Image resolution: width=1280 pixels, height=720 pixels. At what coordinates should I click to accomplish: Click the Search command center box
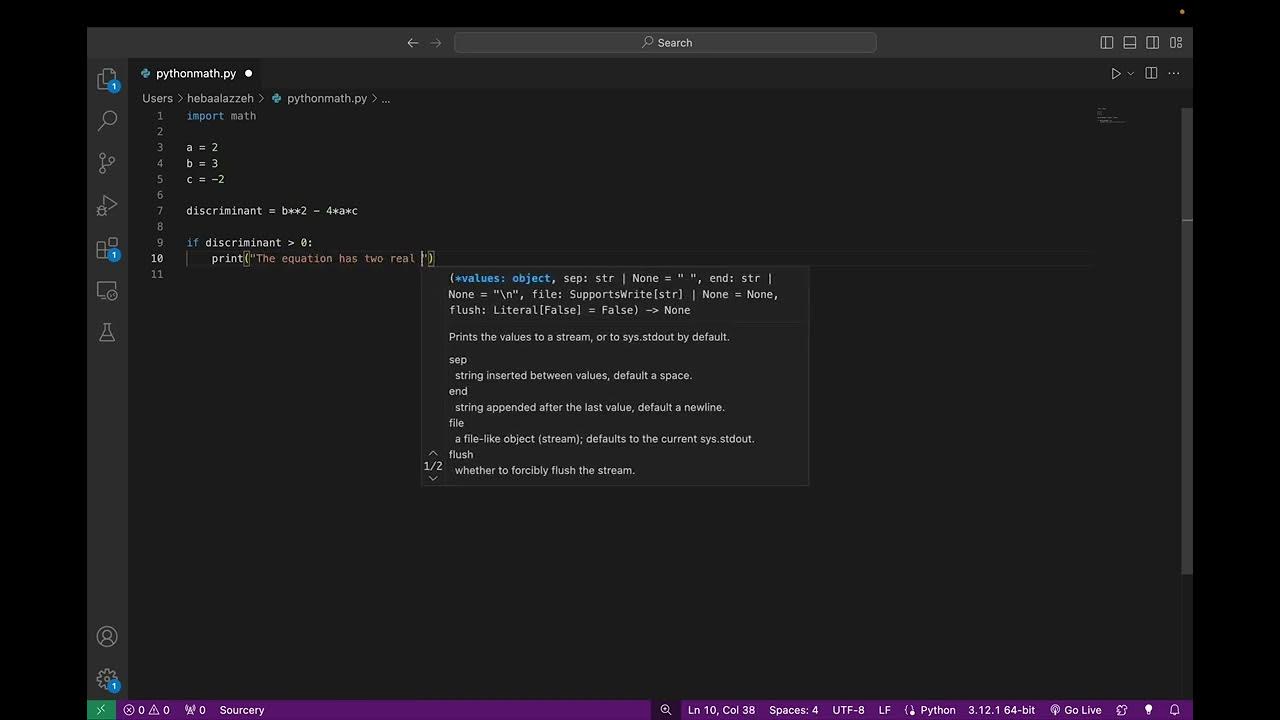click(665, 42)
